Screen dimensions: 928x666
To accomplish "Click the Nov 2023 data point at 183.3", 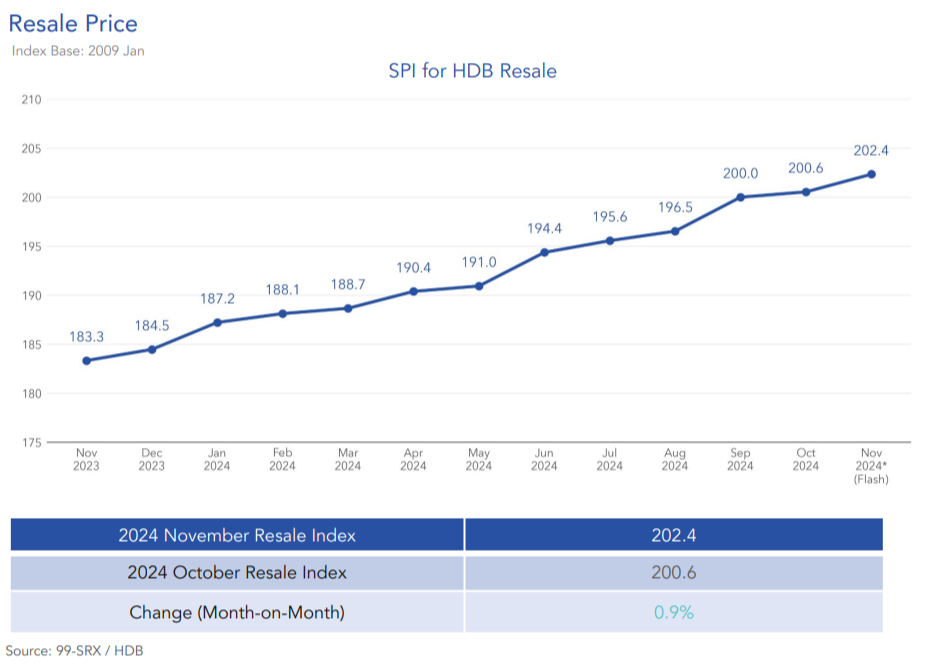I will pos(86,360).
